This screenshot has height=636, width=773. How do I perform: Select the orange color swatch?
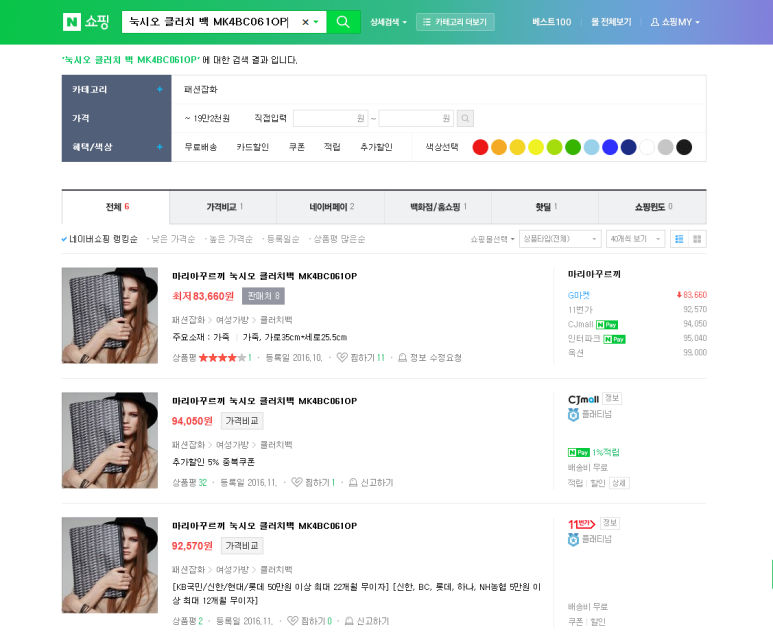(499, 147)
